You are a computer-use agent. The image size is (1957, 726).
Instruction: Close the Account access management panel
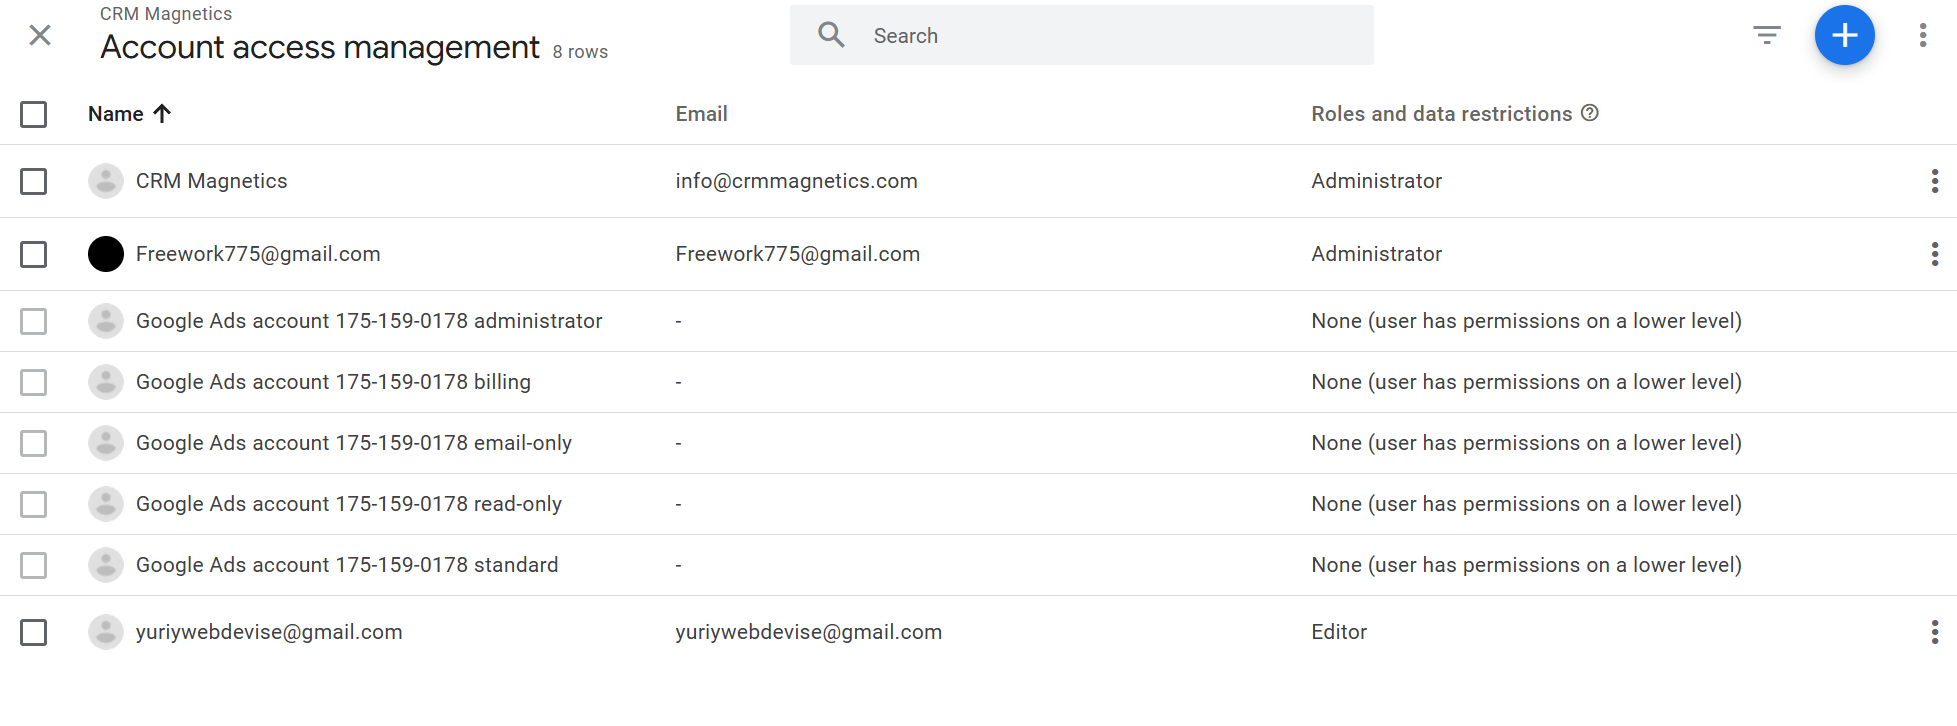pos(40,36)
